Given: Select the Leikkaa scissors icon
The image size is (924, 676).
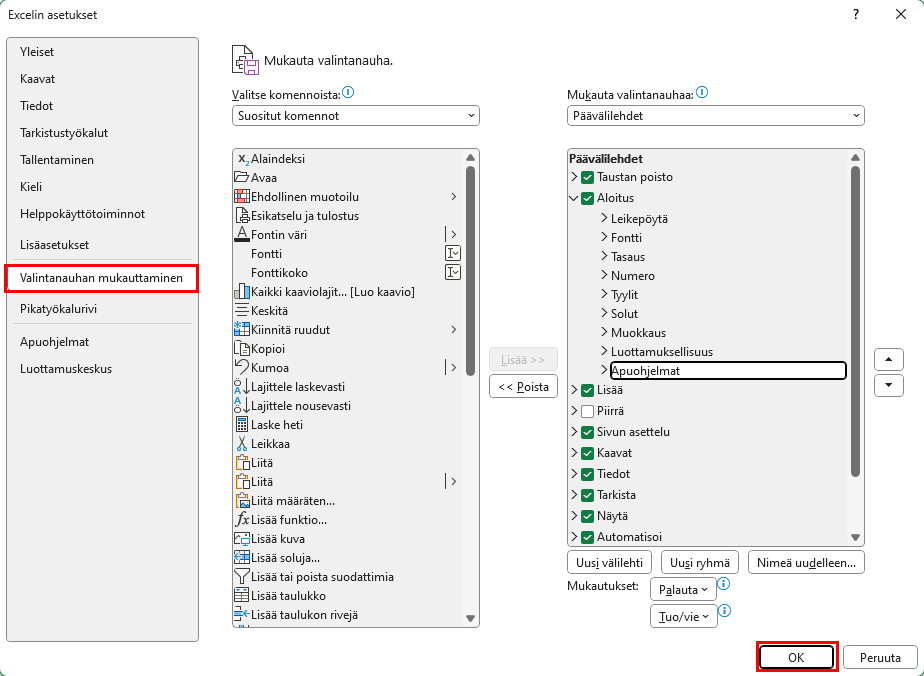Looking at the screenshot, I should click(242, 444).
